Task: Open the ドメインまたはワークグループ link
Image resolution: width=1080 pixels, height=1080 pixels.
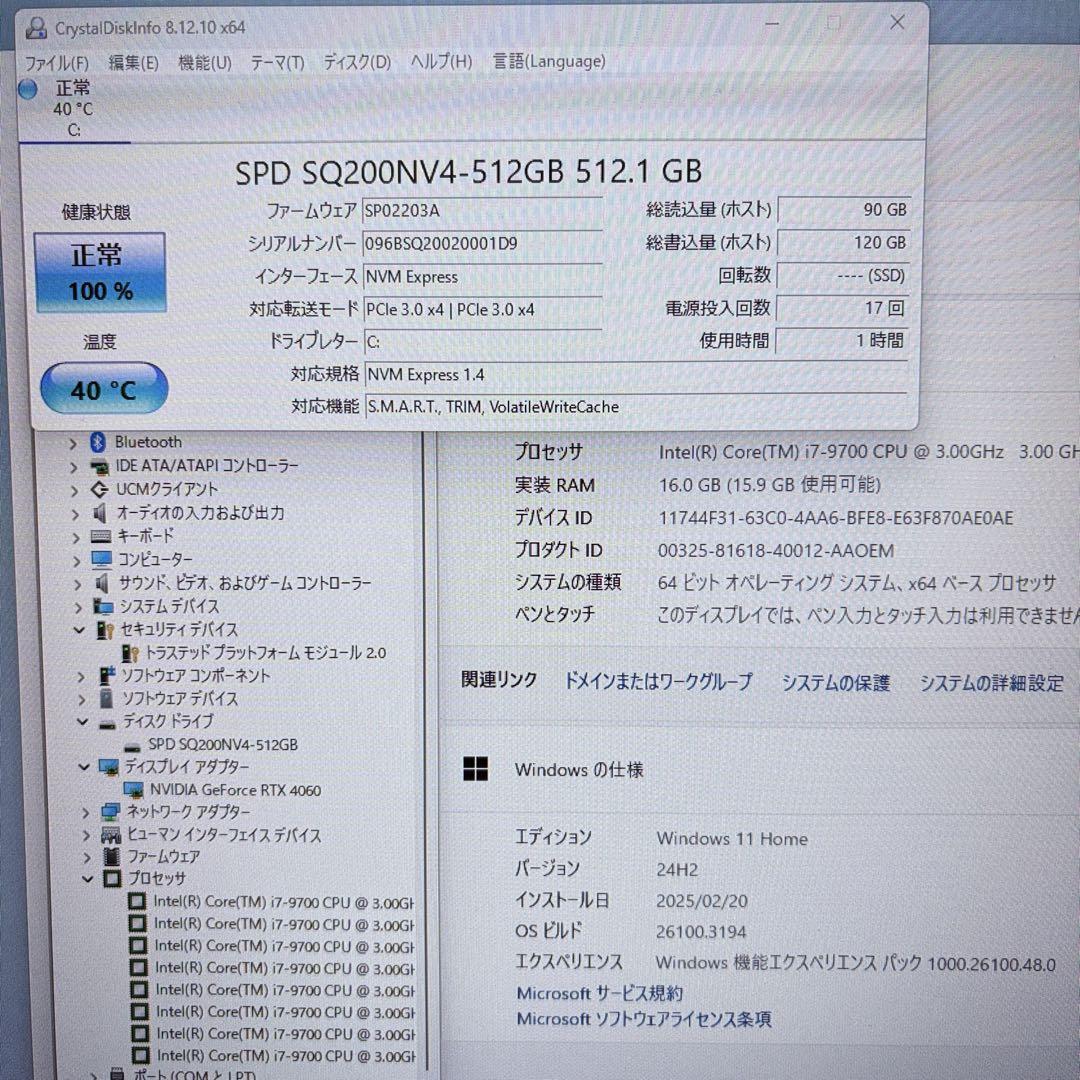Action: point(658,682)
